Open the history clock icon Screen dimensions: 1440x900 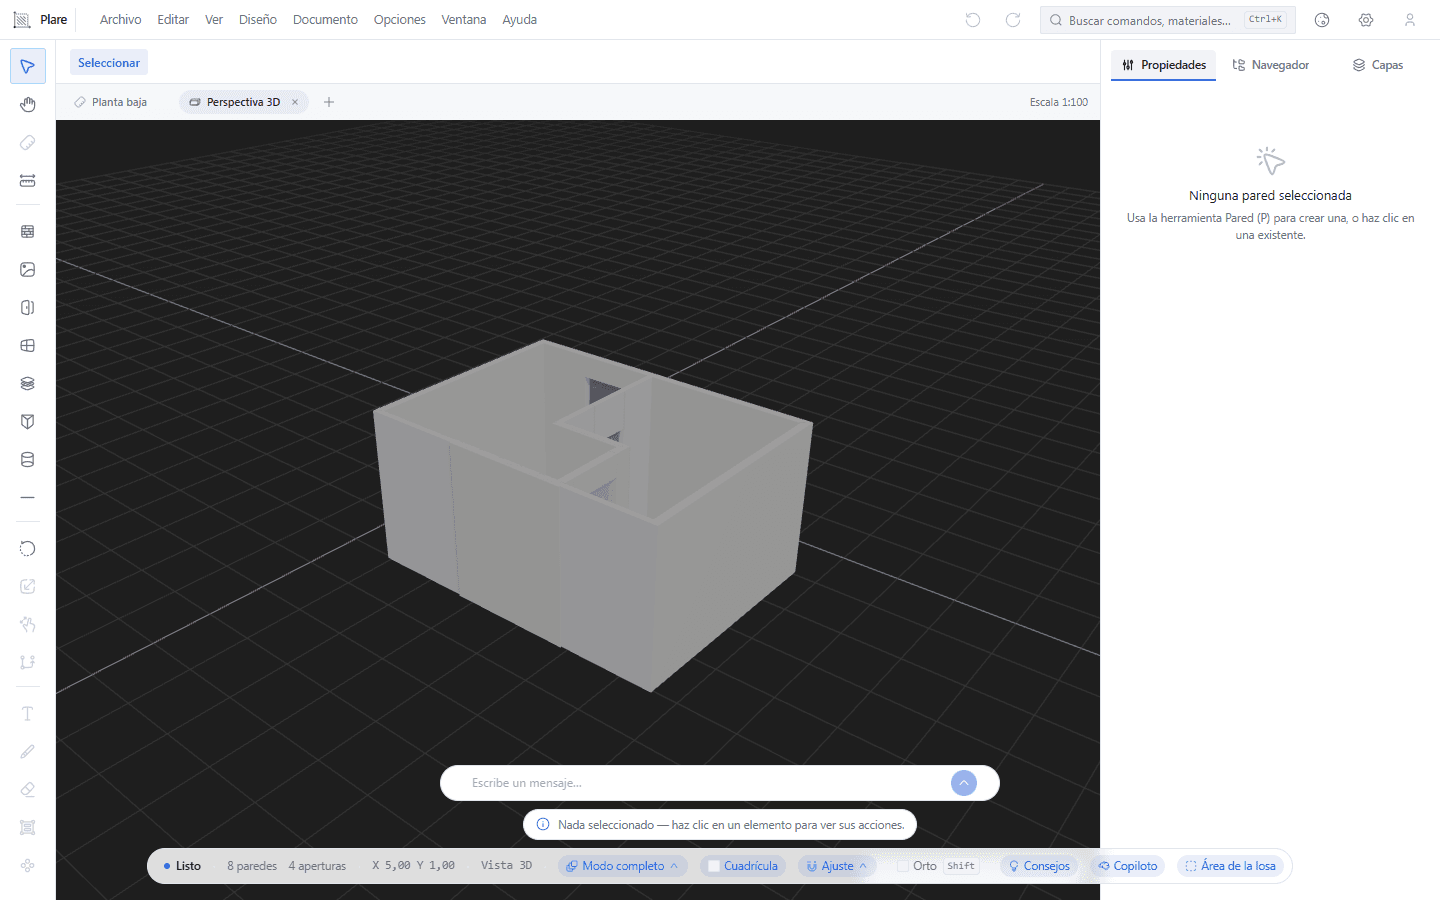pos(1322,20)
